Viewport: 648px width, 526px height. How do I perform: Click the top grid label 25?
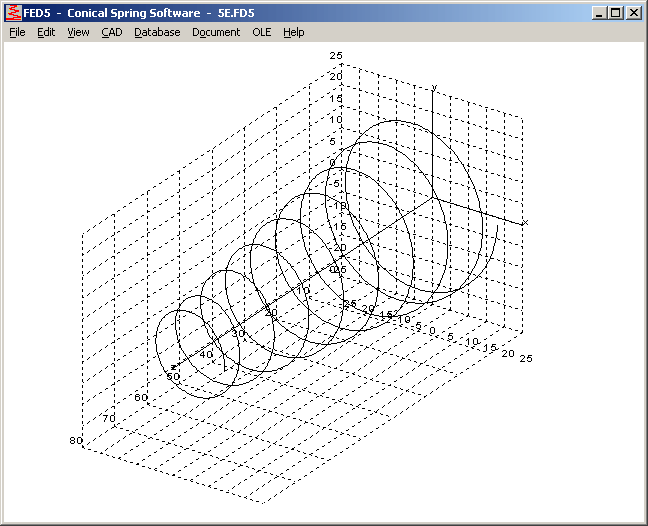(x=336, y=56)
